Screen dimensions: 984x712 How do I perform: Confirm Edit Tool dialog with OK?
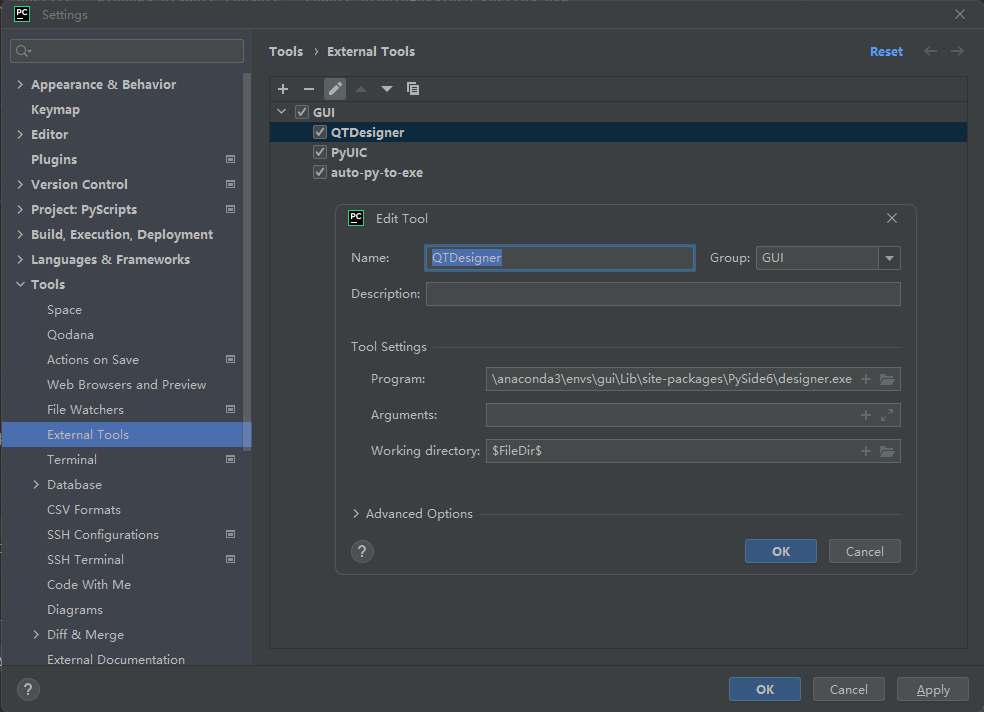[x=781, y=551]
